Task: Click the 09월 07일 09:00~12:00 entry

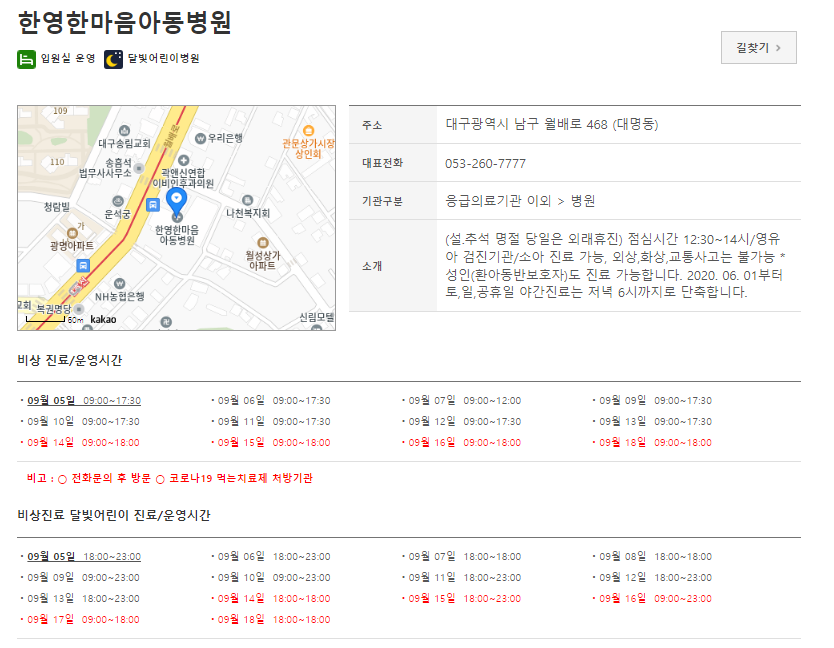Action: (464, 401)
